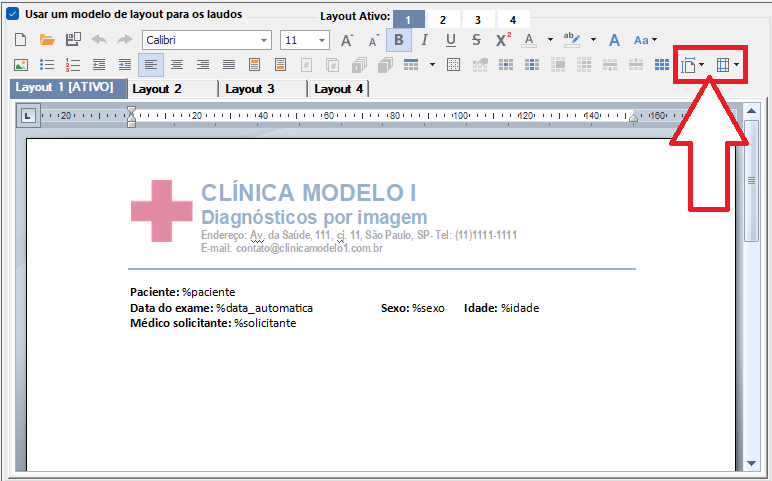The height and width of the screenshot is (481, 772).
Task: Uncheck 'Usar um modelo de layout' checkbox
Action: pos(13,15)
